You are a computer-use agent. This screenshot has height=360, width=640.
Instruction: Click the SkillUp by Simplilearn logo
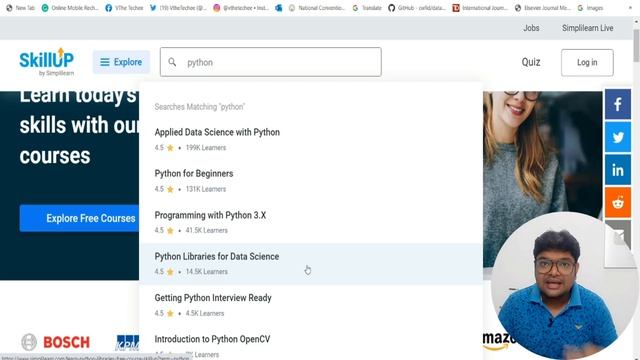coord(47,62)
